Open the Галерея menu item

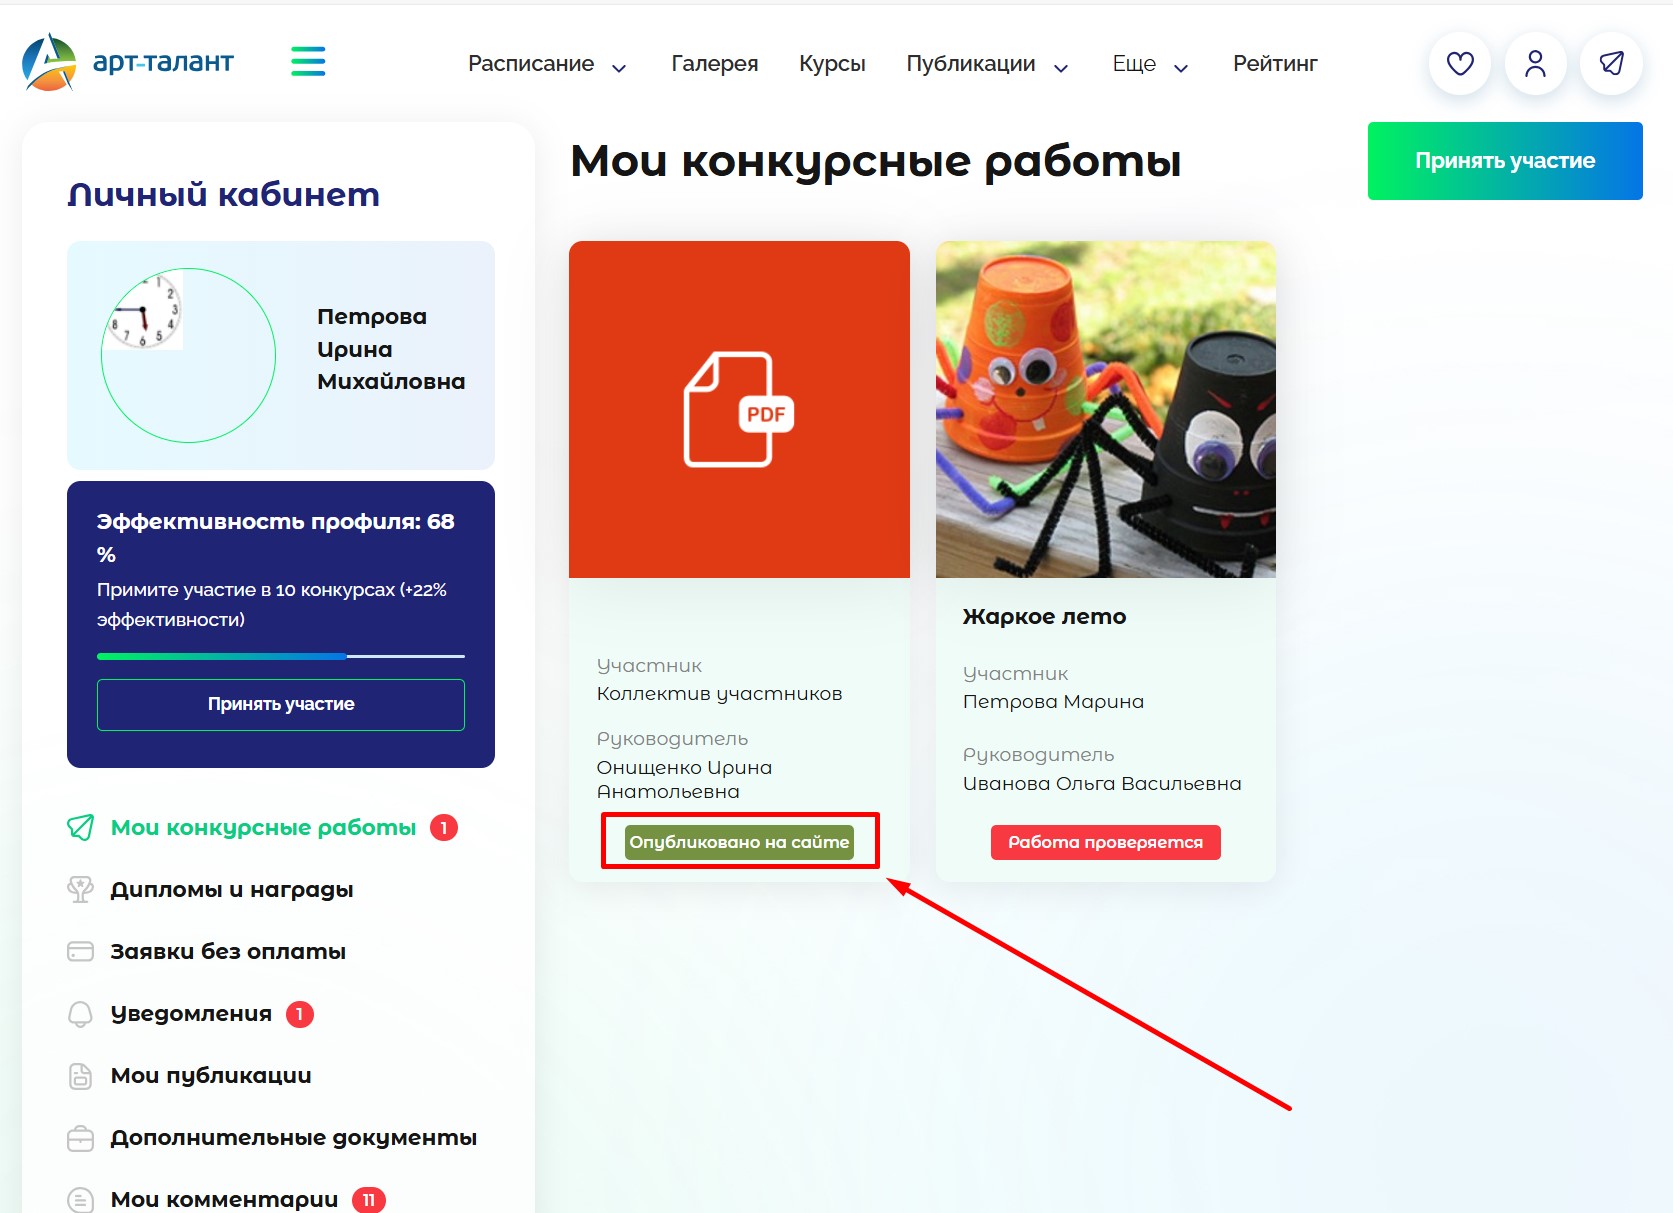714,64
